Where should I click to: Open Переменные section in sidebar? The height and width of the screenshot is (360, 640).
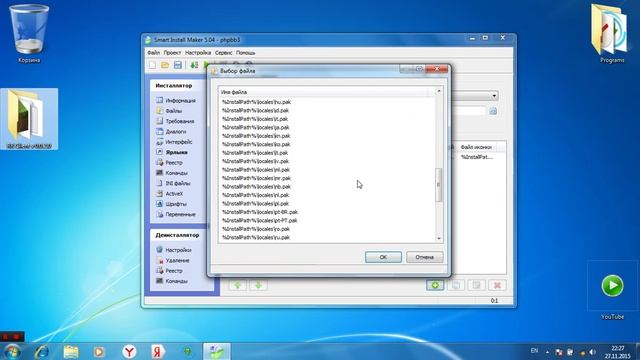coord(176,214)
